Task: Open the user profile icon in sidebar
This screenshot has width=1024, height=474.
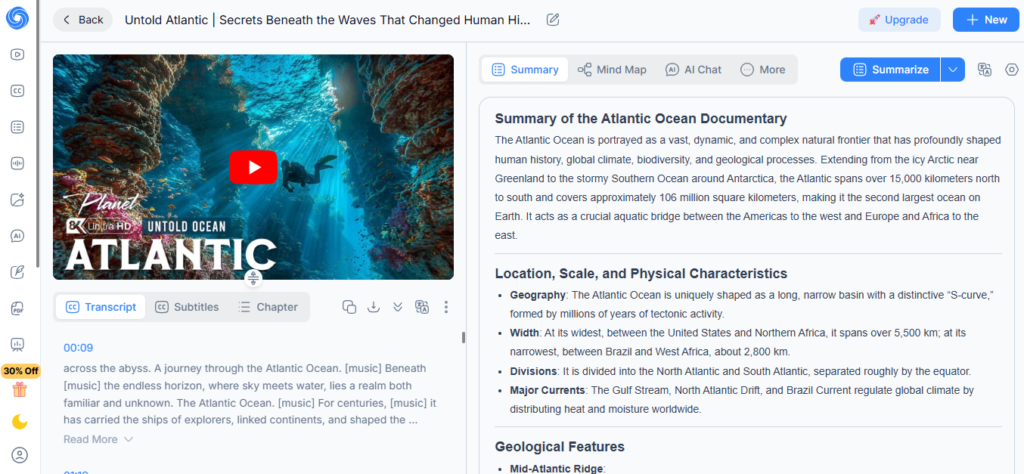Action: 20,455
